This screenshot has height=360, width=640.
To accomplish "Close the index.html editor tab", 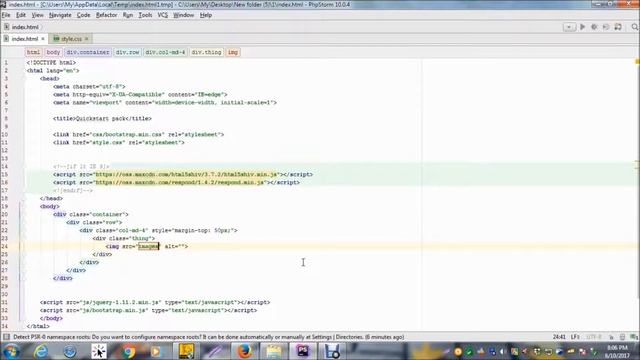I will (x=43, y=39).
